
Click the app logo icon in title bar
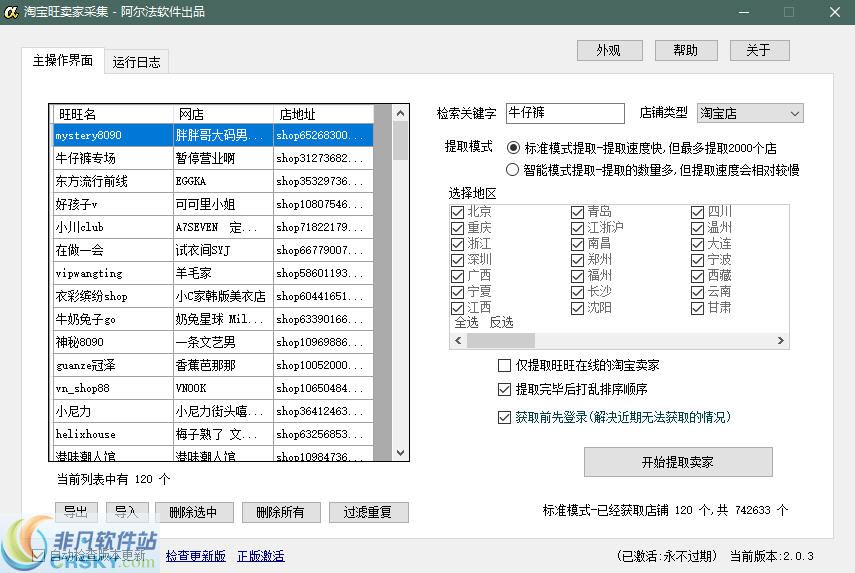point(11,11)
